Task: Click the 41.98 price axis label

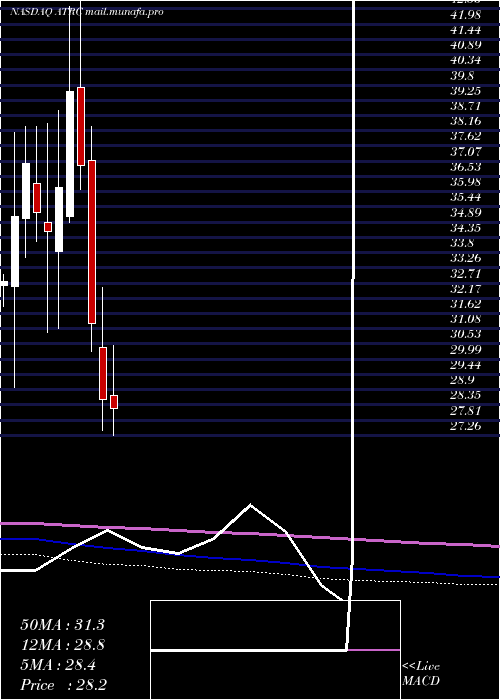Action: point(466,15)
